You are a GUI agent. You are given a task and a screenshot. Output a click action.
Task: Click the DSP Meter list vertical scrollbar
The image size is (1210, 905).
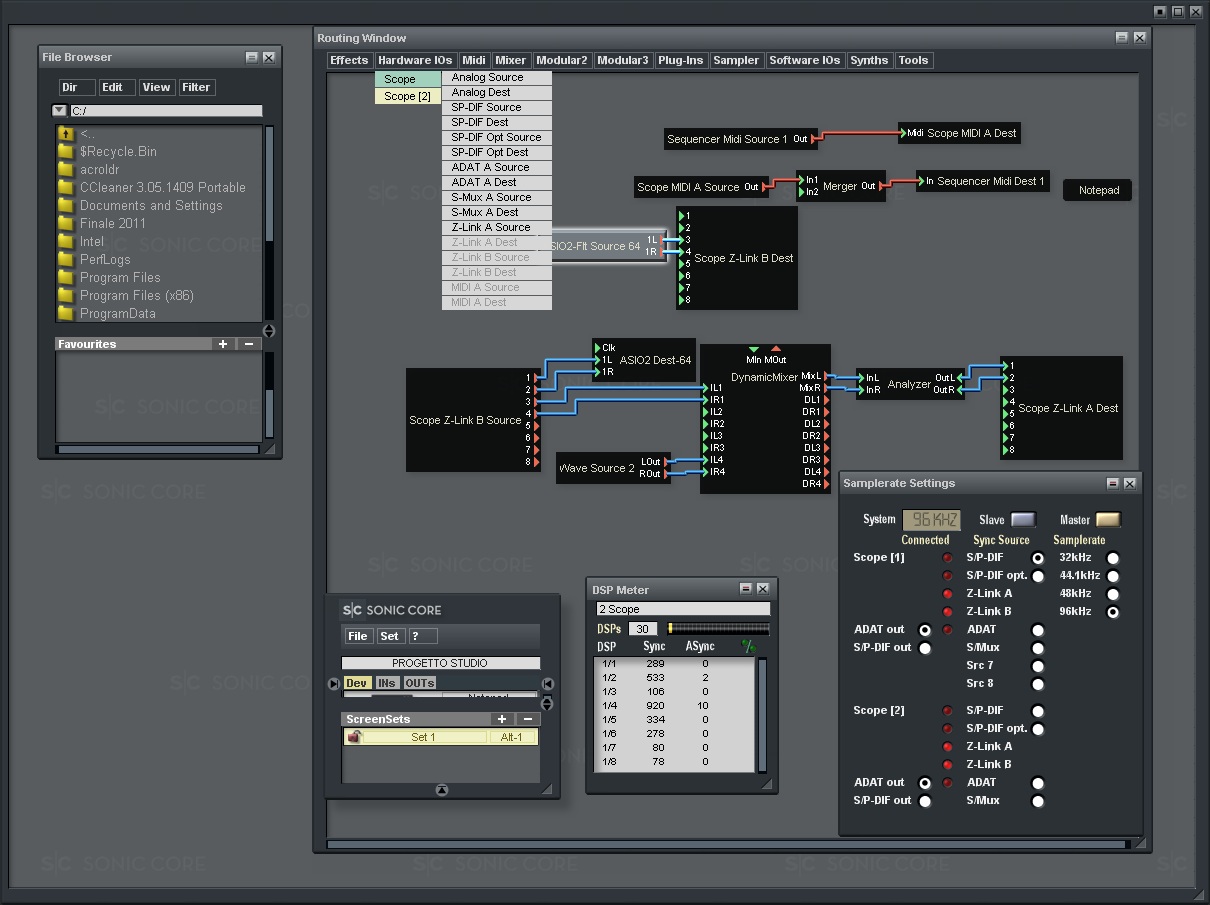click(x=762, y=715)
